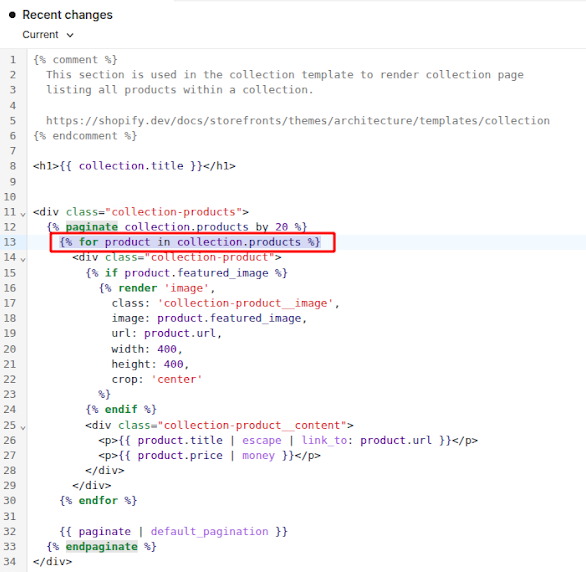Click the shopify.dev URL on line 5
The image size is (586, 572).
coord(298,120)
